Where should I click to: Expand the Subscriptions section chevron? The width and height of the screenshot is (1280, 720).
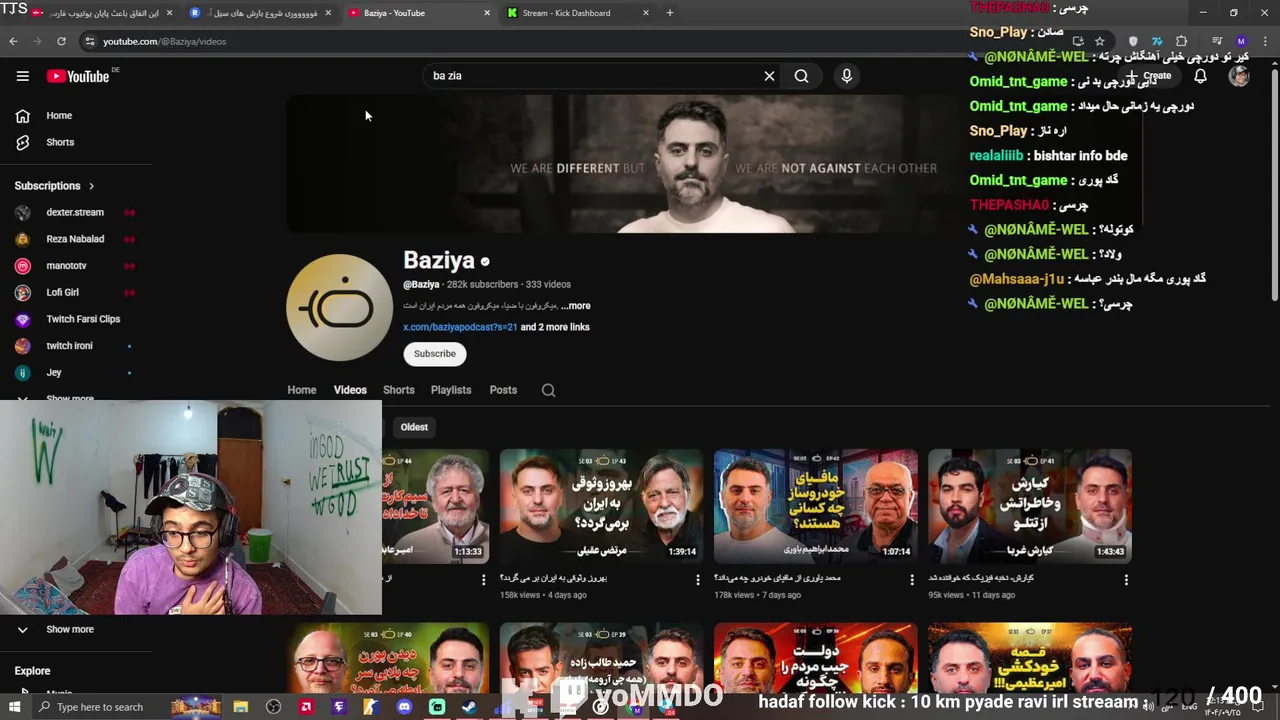point(91,186)
